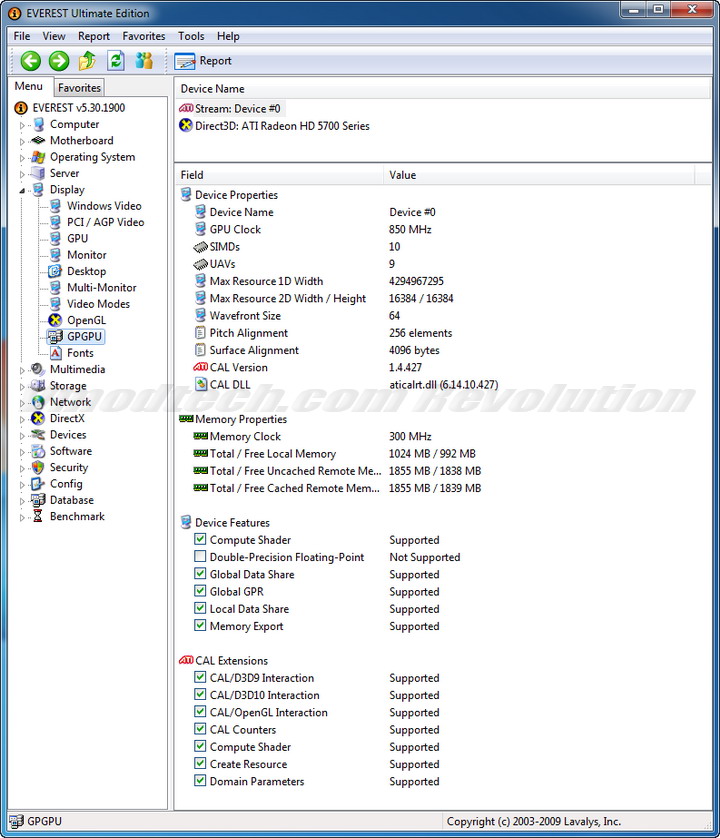The height and width of the screenshot is (838, 720).
Task: Select the Security shield icon
Action: (x=38, y=468)
